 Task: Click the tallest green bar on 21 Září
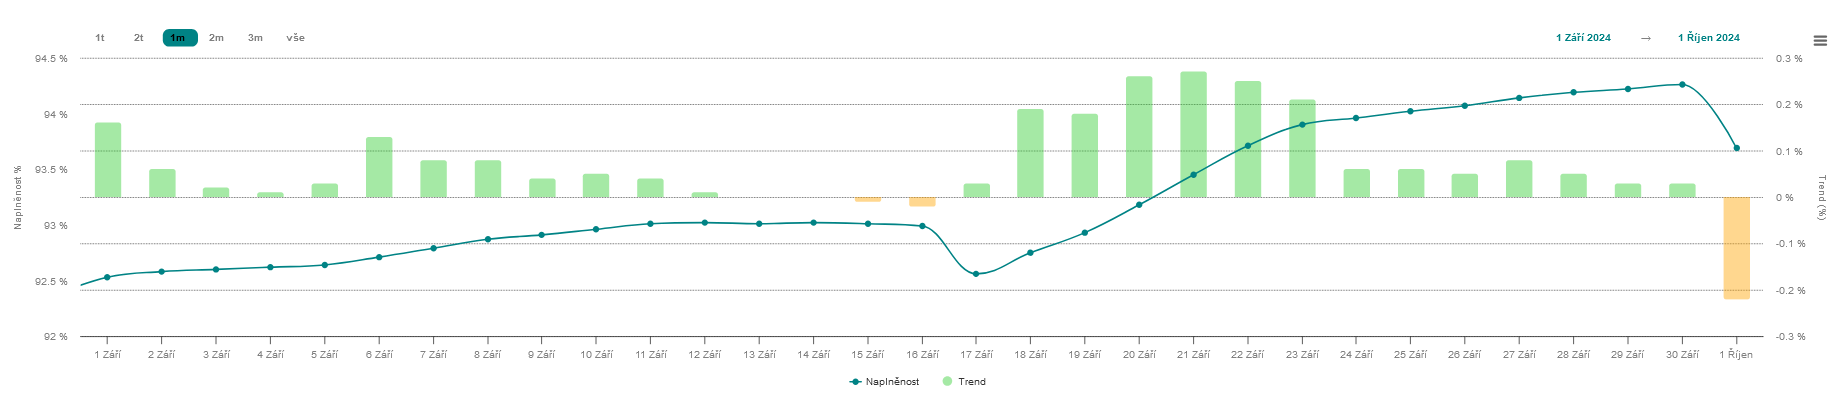(x=1193, y=134)
